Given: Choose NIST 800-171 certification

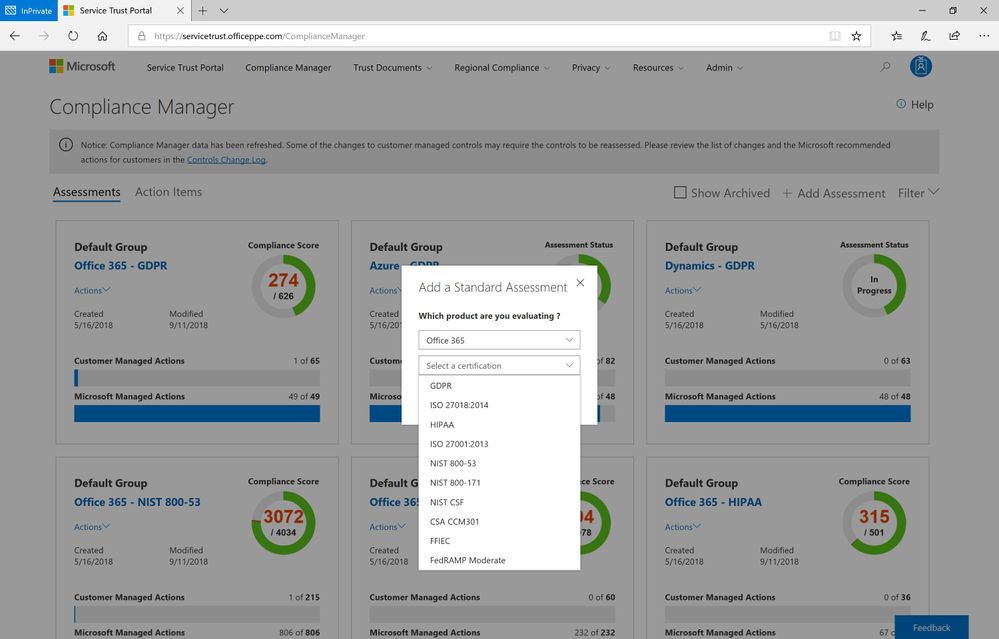Looking at the screenshot, I should point(499,482).
